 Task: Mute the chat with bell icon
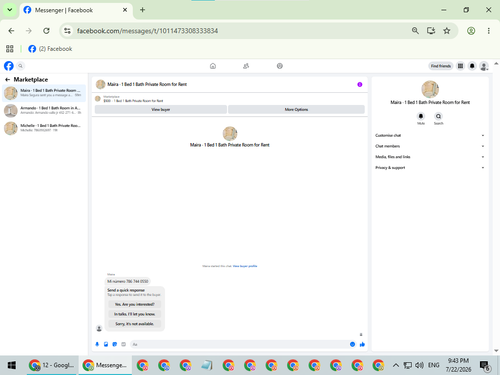click(x=421, y=116)
